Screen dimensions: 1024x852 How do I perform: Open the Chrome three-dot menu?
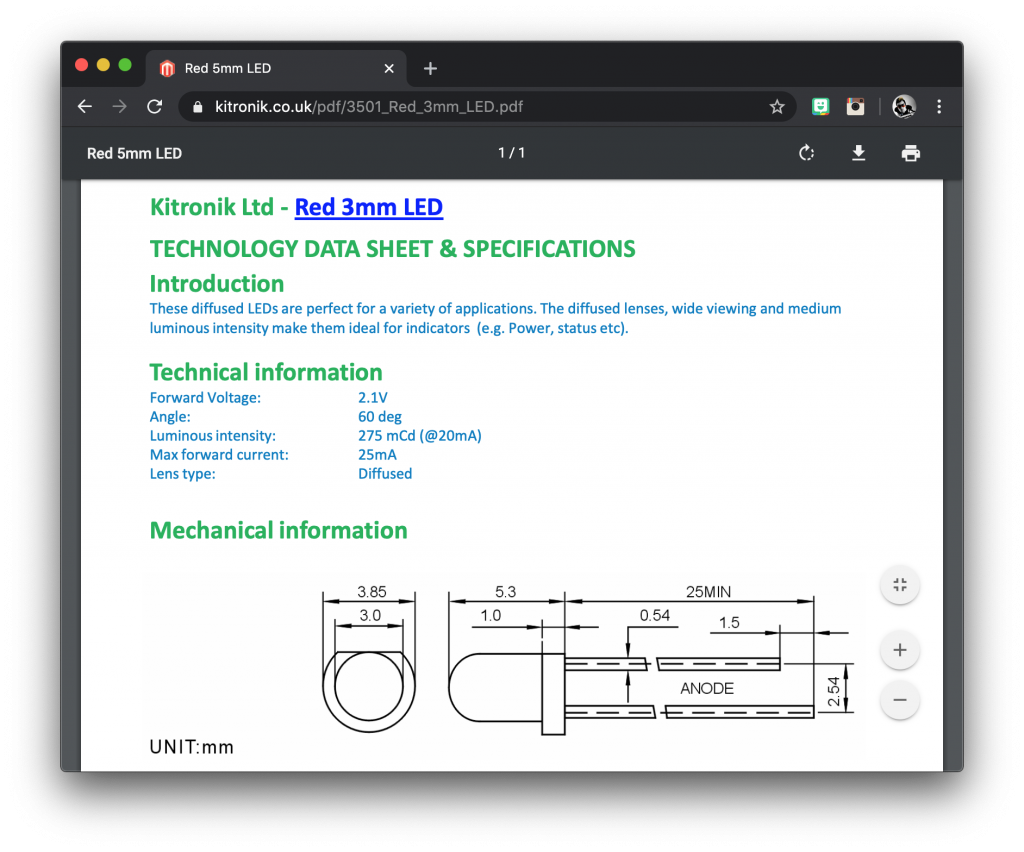(x=939, y=106)
